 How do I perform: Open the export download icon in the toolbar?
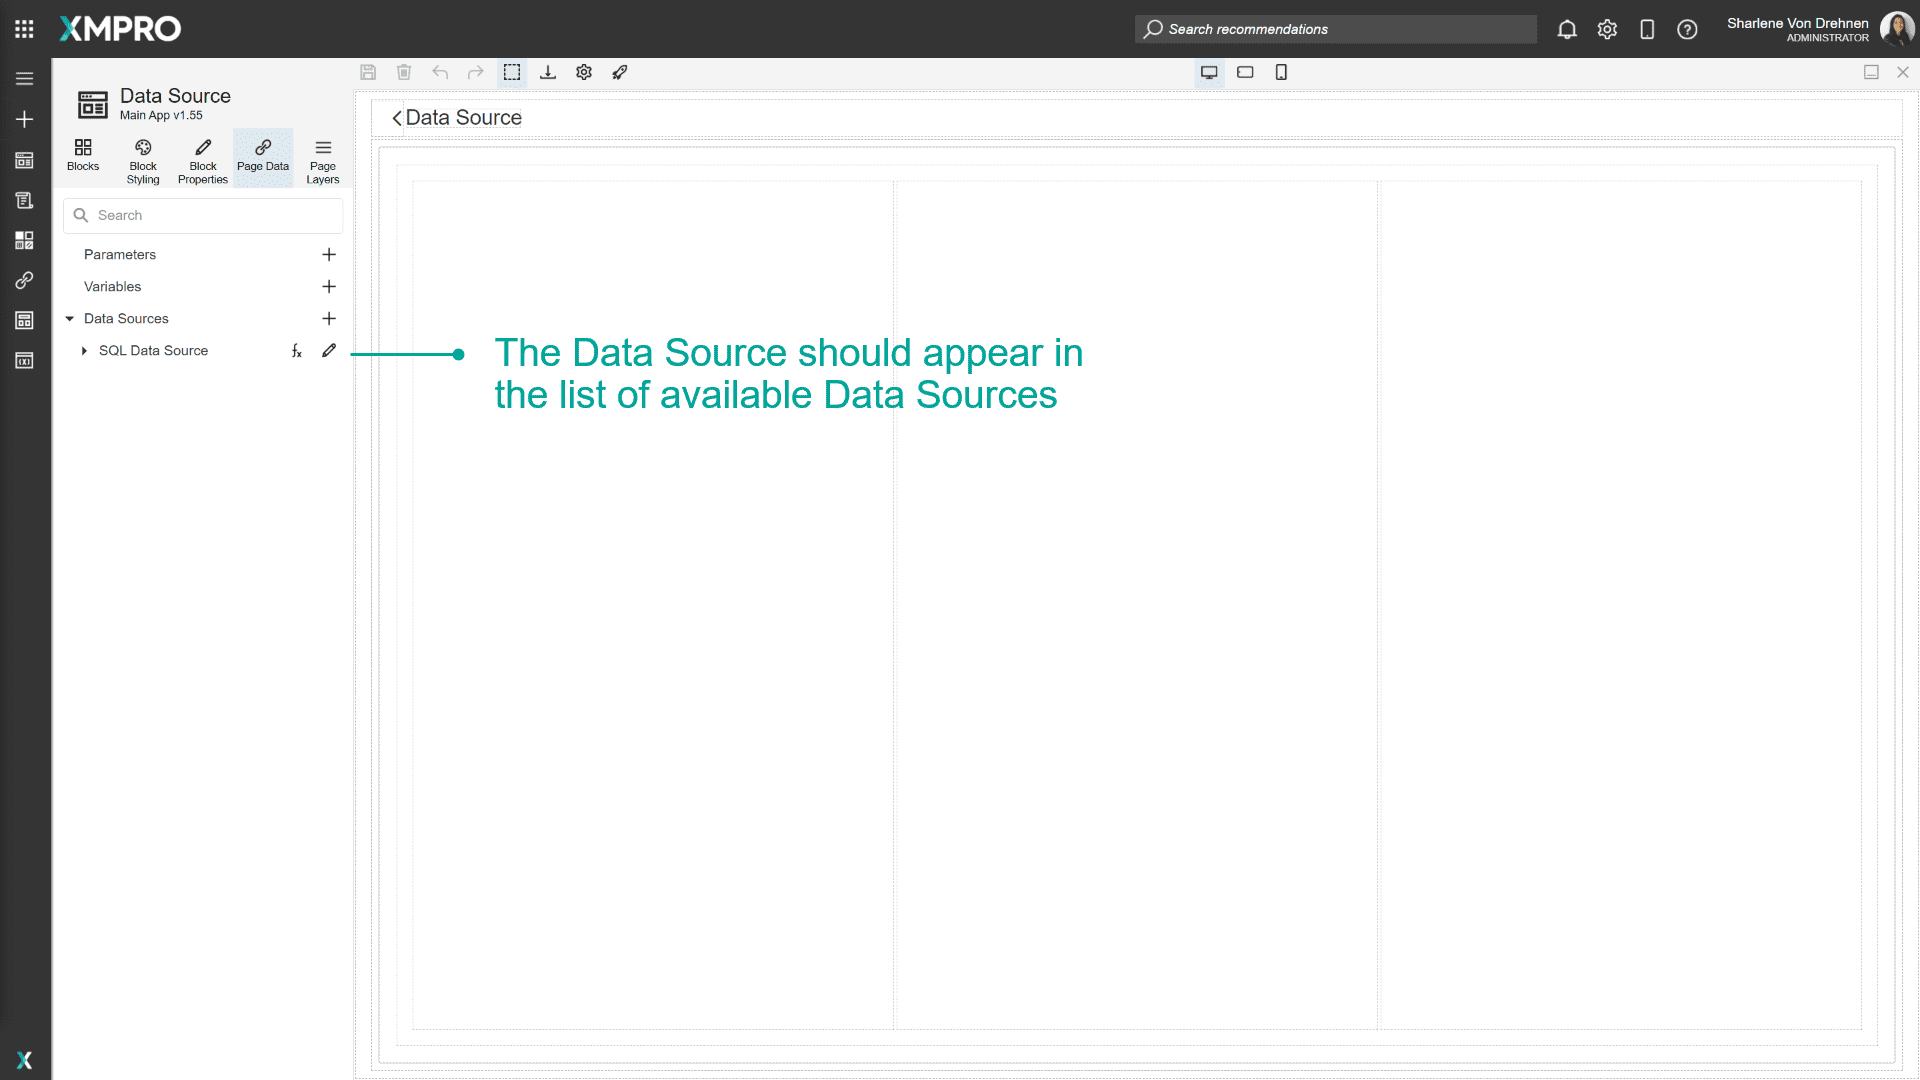548,72
